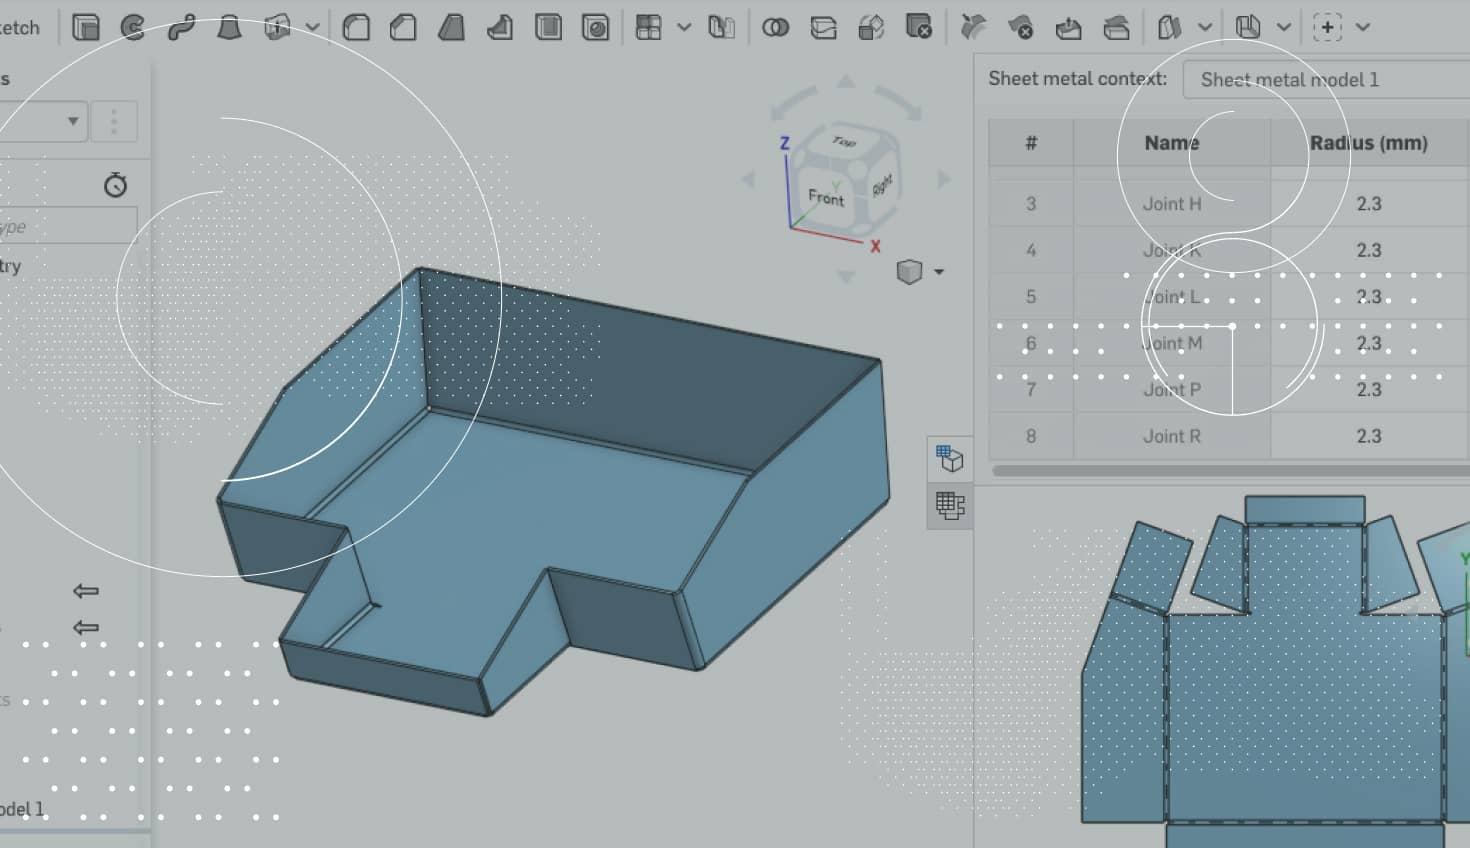Screen dimensions: 1470x848
Task: Expand the view cube display options dropdown
Action: (x=938, y=272)
